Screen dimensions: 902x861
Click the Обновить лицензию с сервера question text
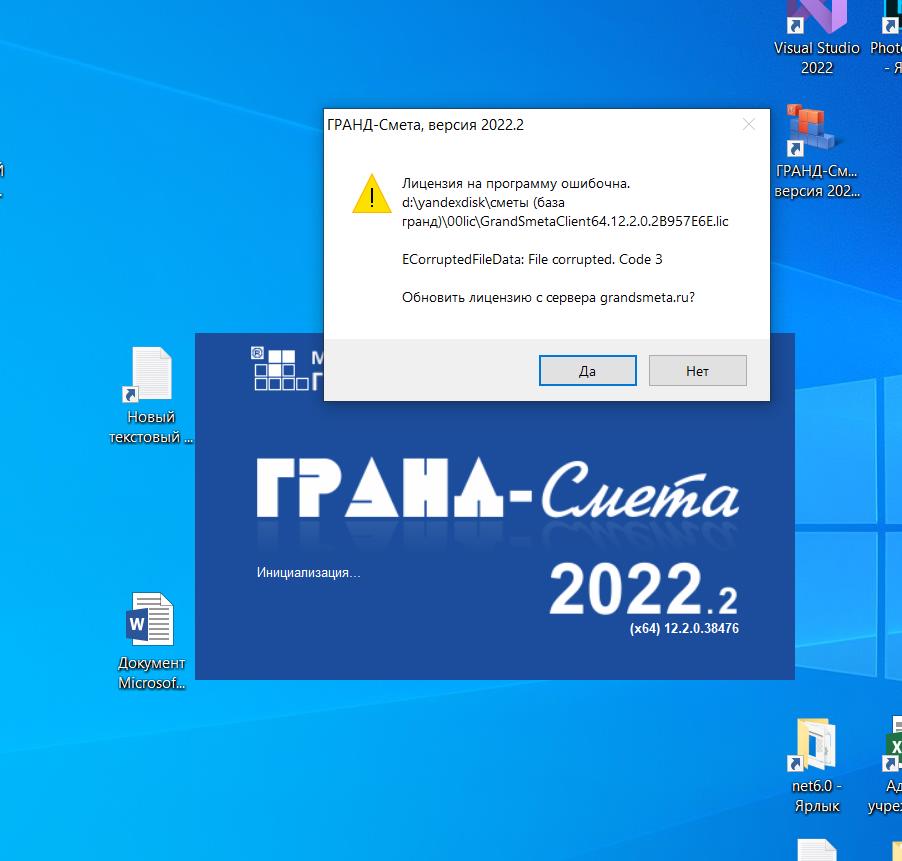[x=548, y=297]
